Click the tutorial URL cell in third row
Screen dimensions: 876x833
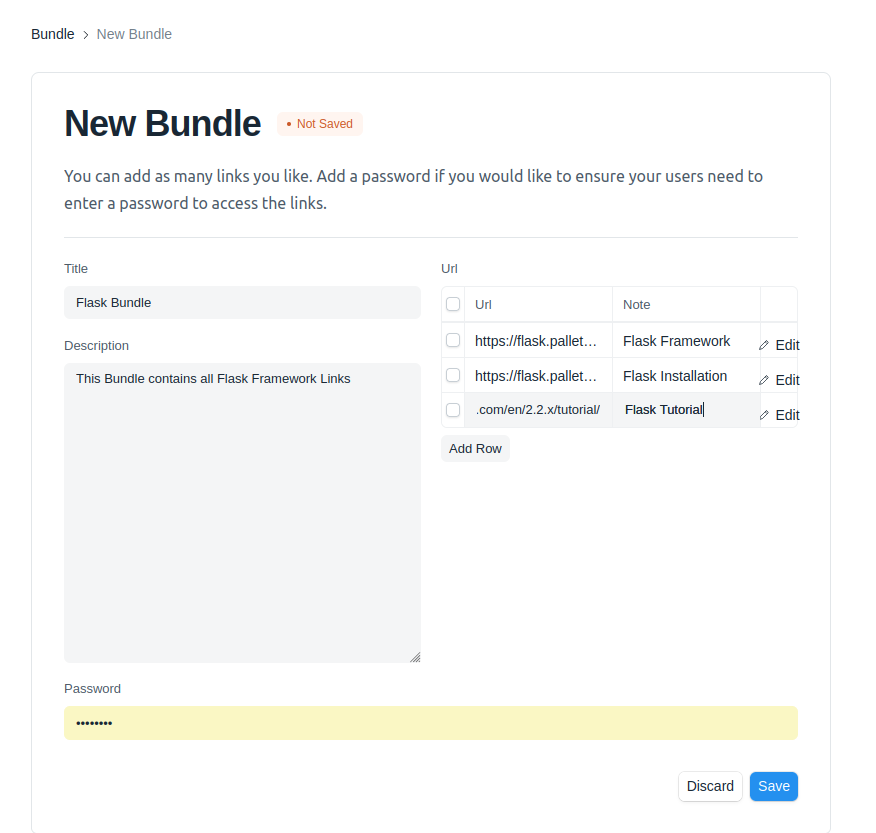pos(538,410)
